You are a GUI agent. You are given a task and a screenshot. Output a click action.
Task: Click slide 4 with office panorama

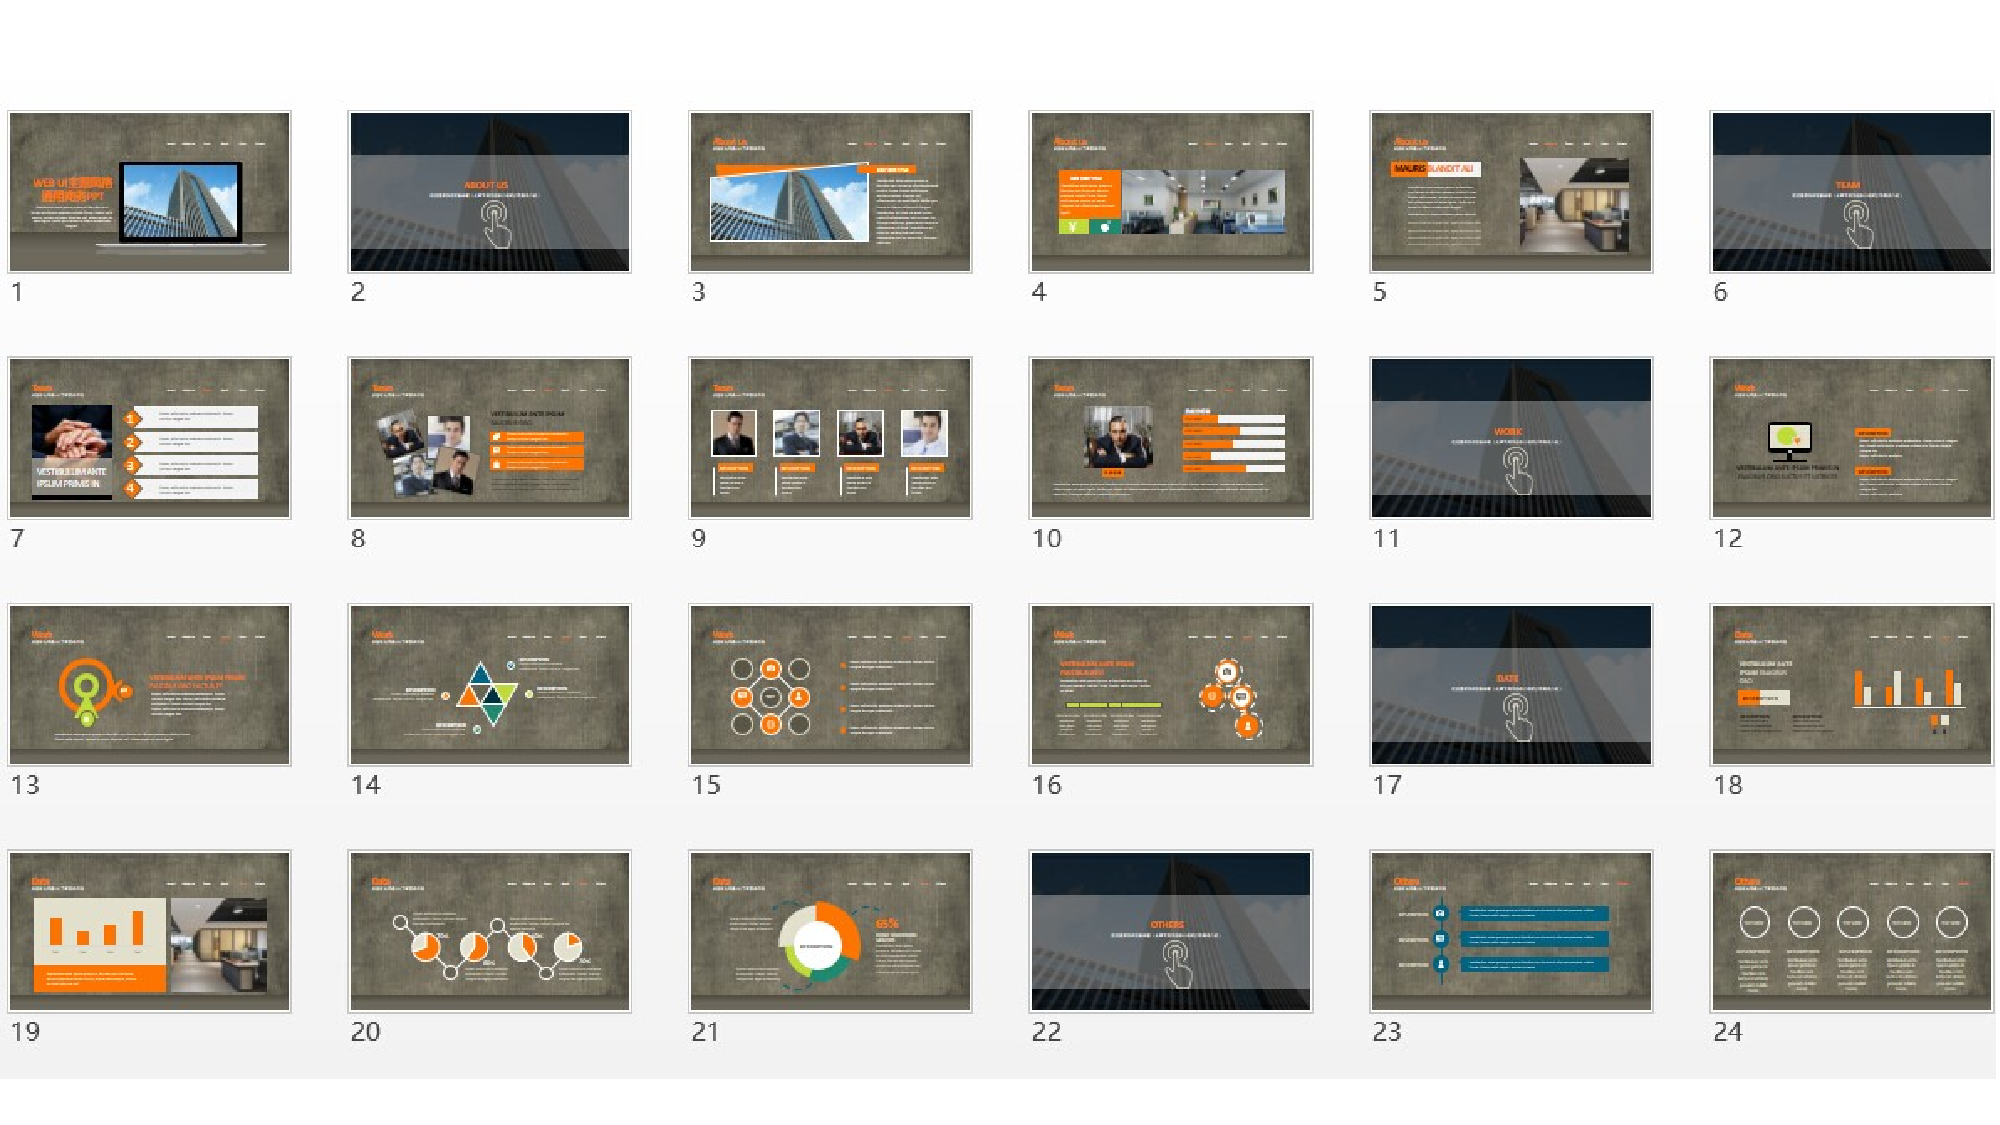[x=1171, y=192]
